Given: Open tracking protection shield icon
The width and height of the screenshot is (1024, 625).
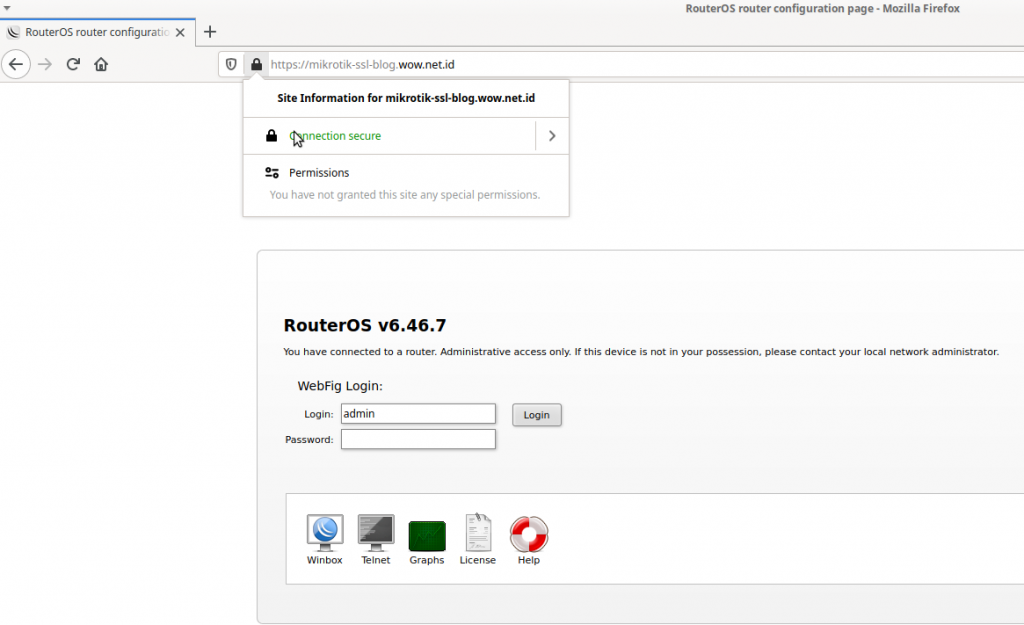Looking at the screenshot, I should click(x=231, y=64).
